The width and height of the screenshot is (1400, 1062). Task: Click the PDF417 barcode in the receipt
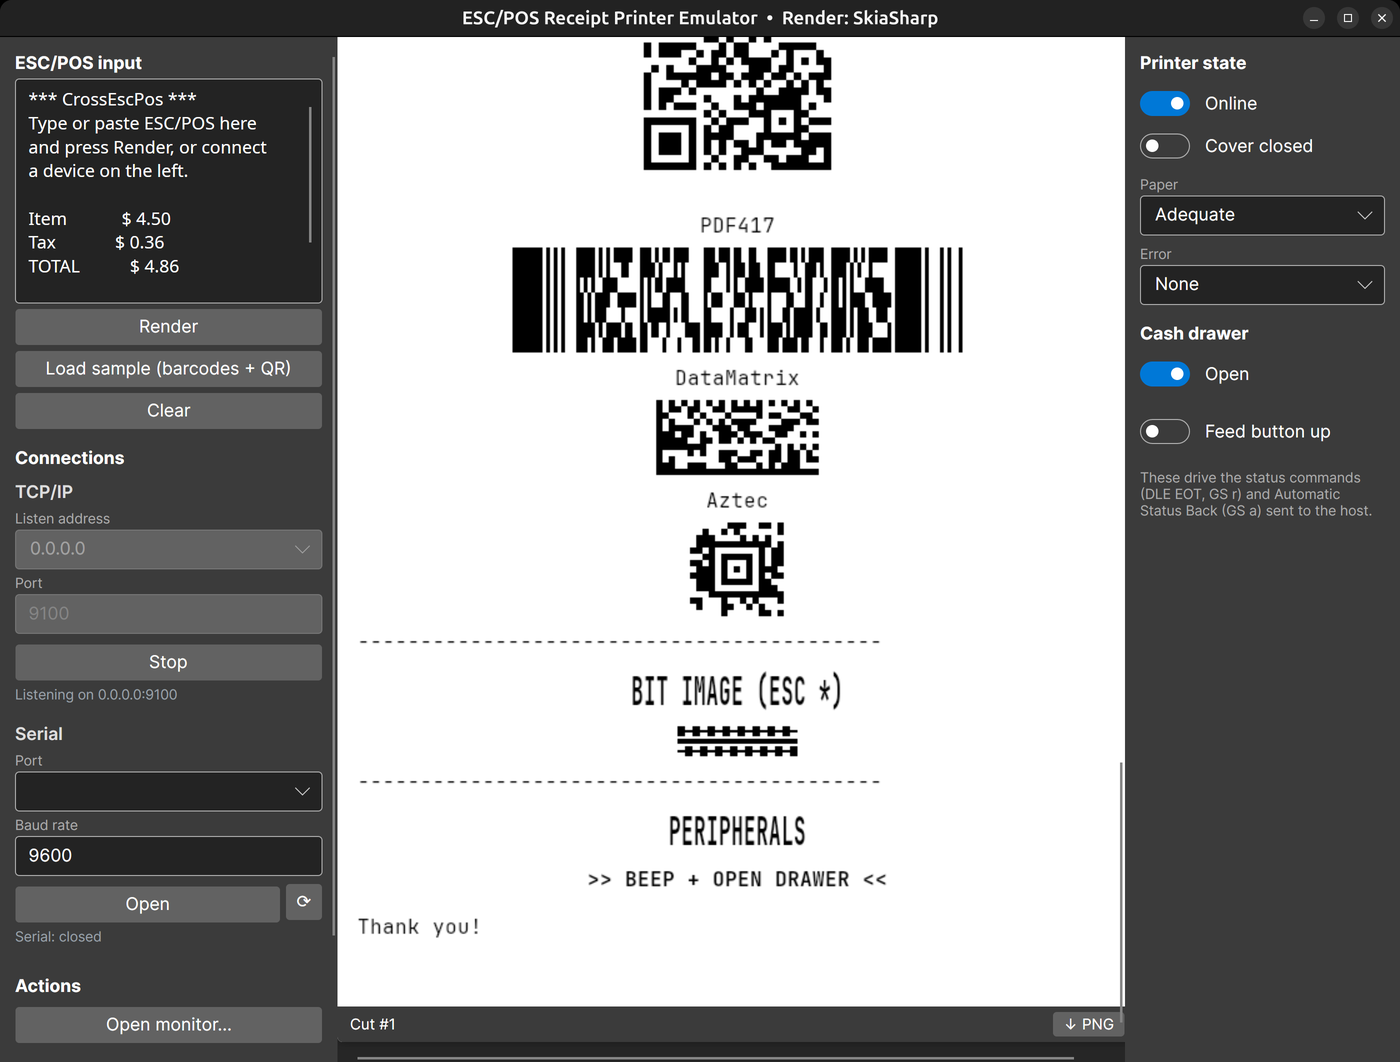(737, 300)
